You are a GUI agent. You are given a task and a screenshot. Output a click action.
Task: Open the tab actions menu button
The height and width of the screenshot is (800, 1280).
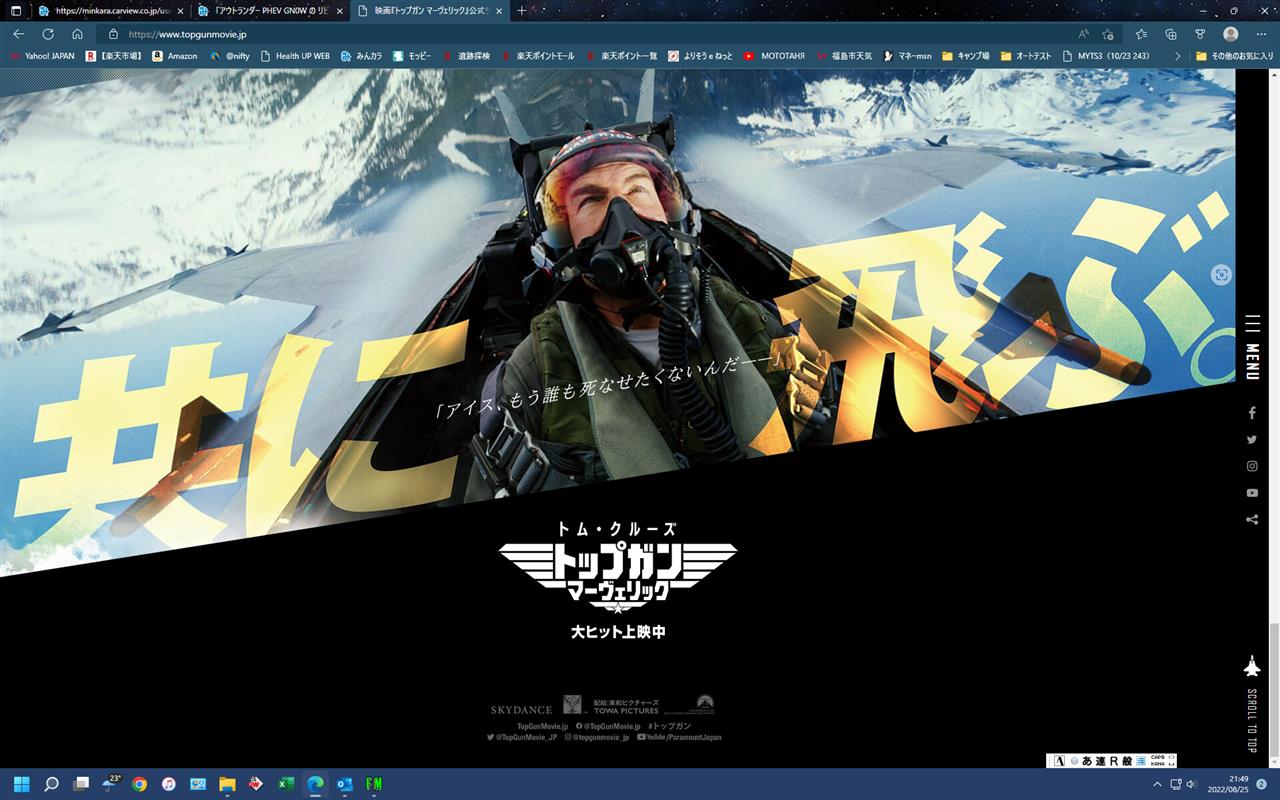[x=16, y=11]
